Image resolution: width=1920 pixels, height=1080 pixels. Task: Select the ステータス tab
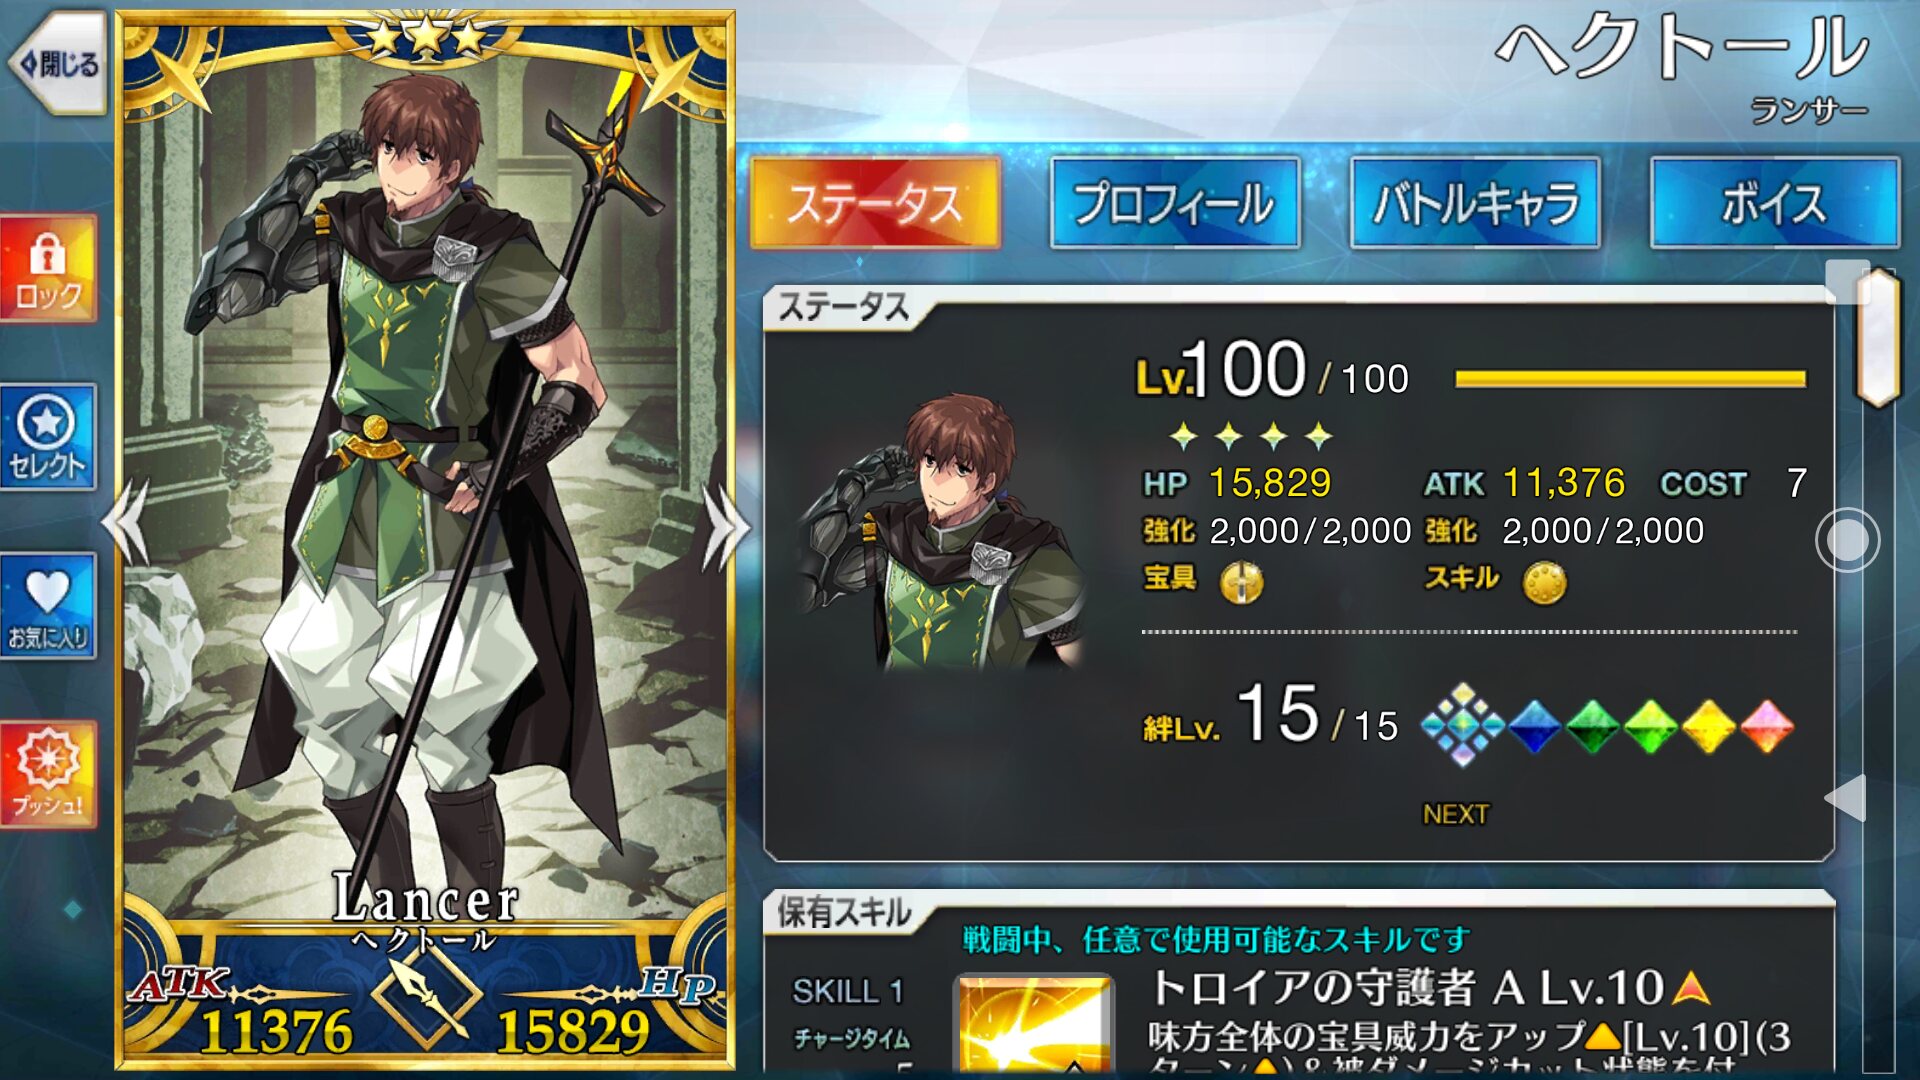point(875,203)
